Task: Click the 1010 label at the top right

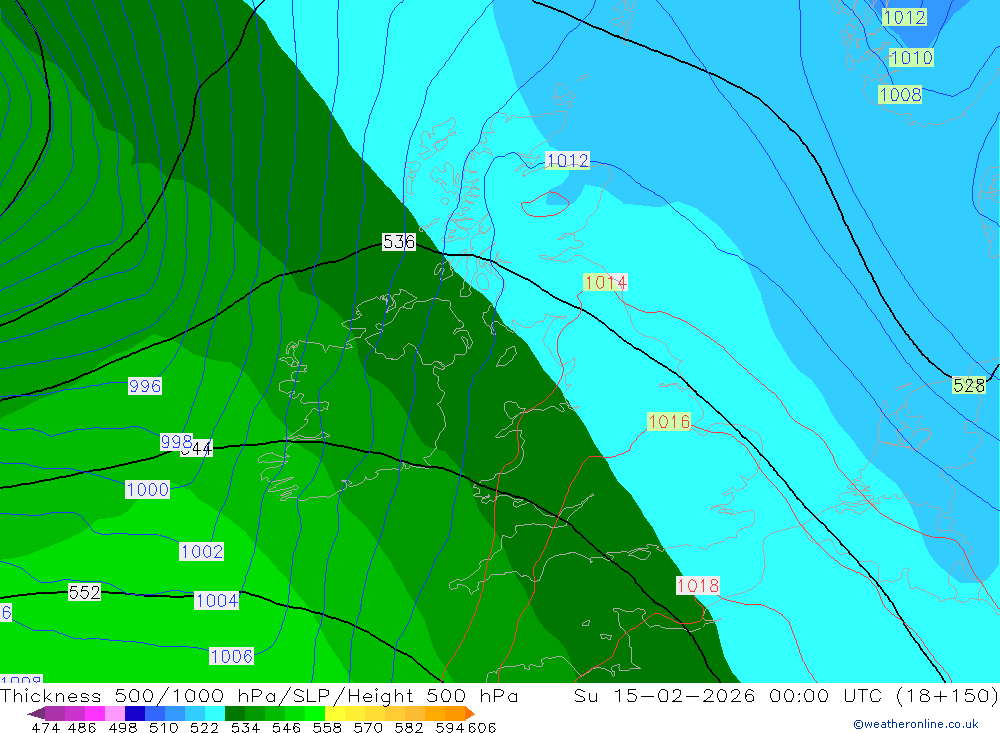Action: point(911,58)
